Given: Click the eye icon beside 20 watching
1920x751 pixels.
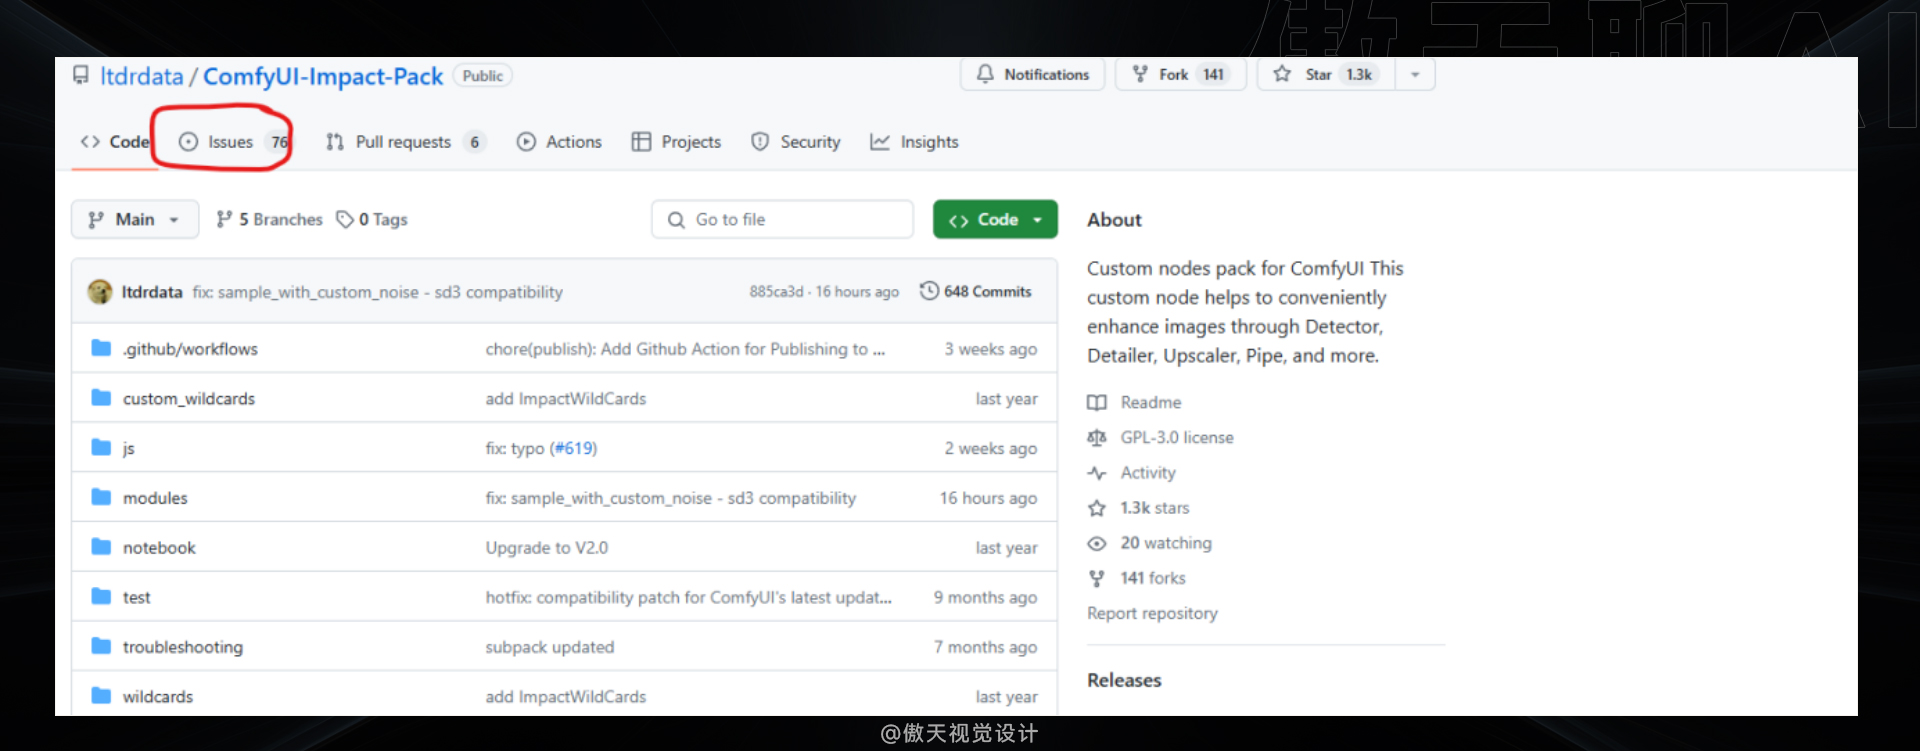Looking at the screenshot, I should [1097, 543].
